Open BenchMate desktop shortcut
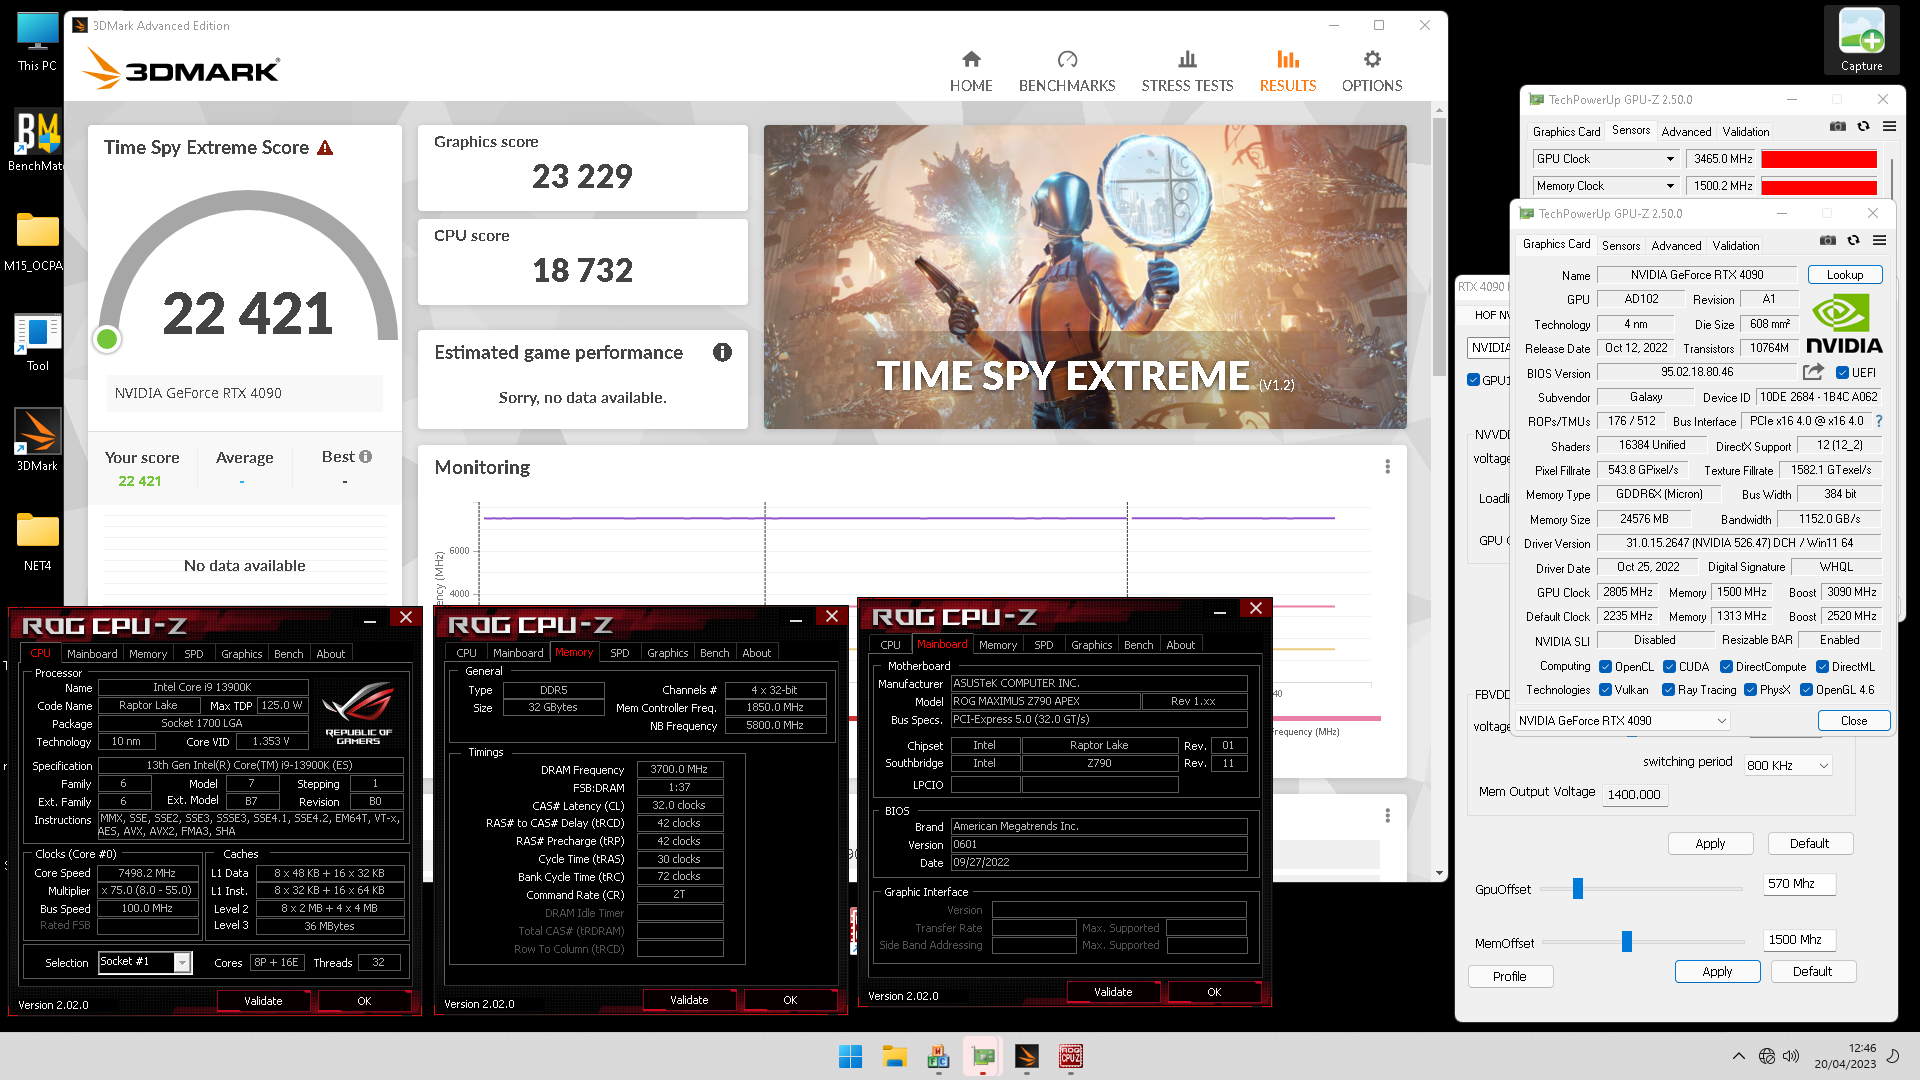This screenshot has width=1920, height=1080. [37, 141]
